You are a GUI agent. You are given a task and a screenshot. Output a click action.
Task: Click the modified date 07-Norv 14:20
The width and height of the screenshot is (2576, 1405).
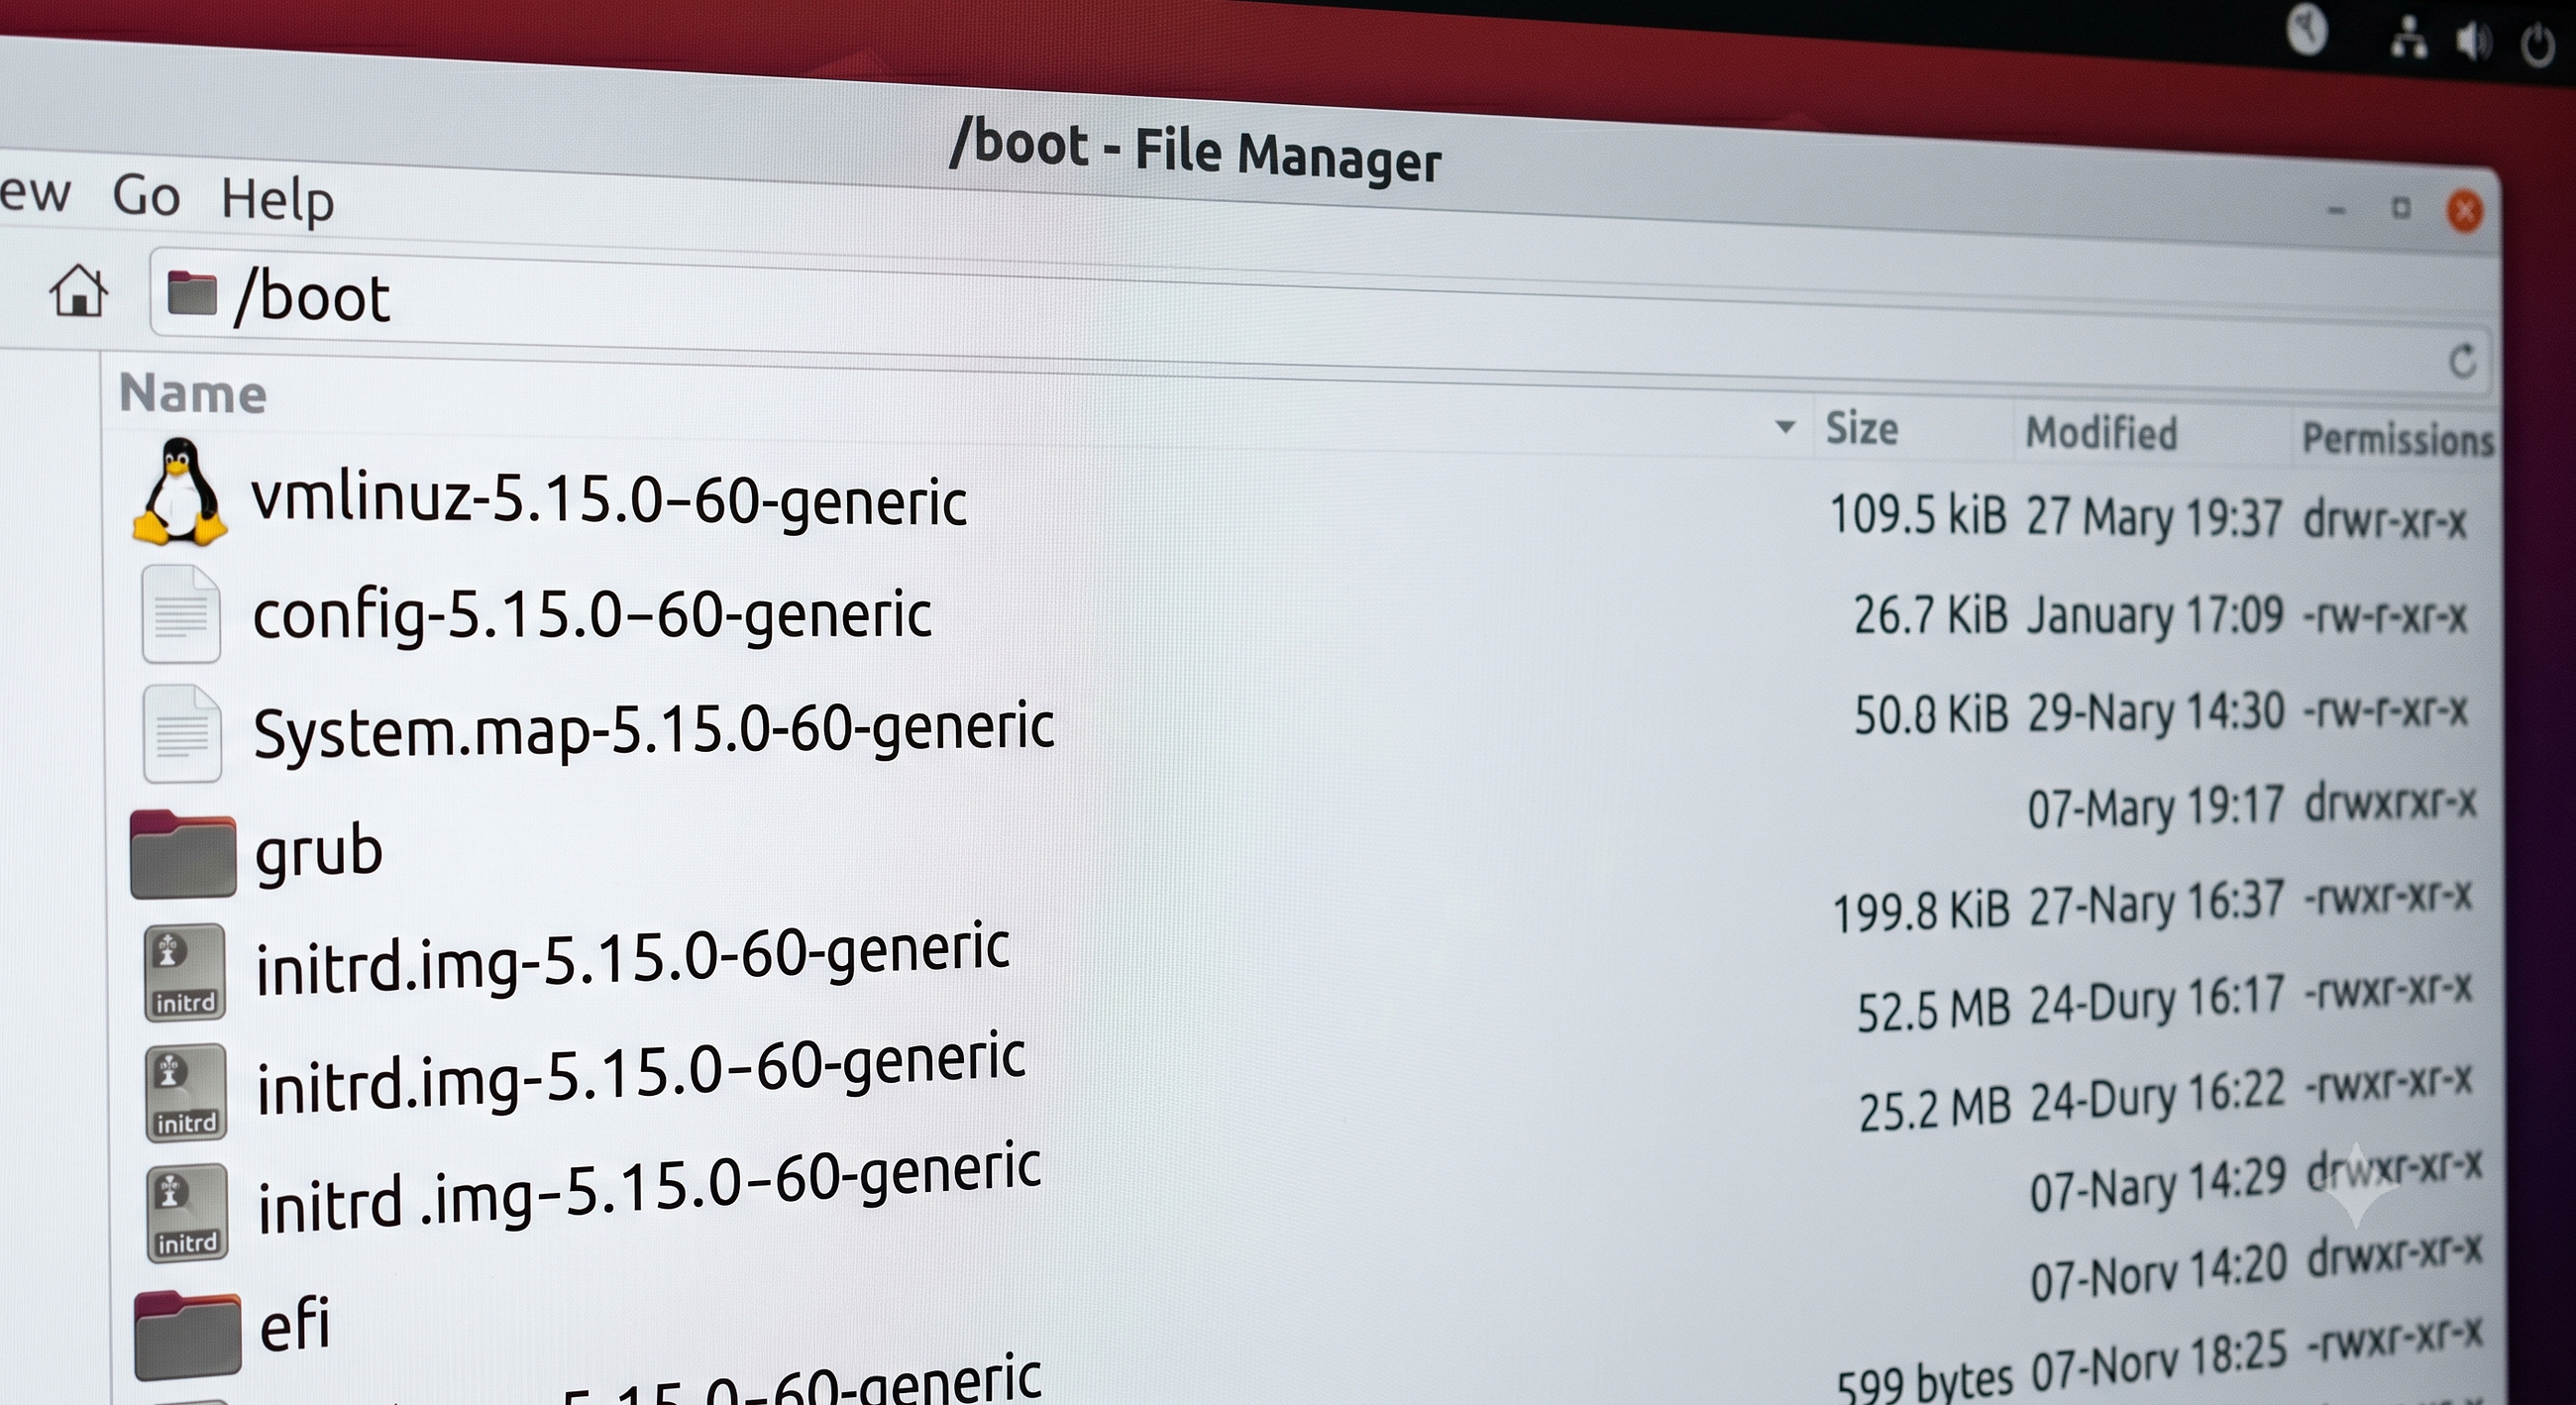2159,1273
